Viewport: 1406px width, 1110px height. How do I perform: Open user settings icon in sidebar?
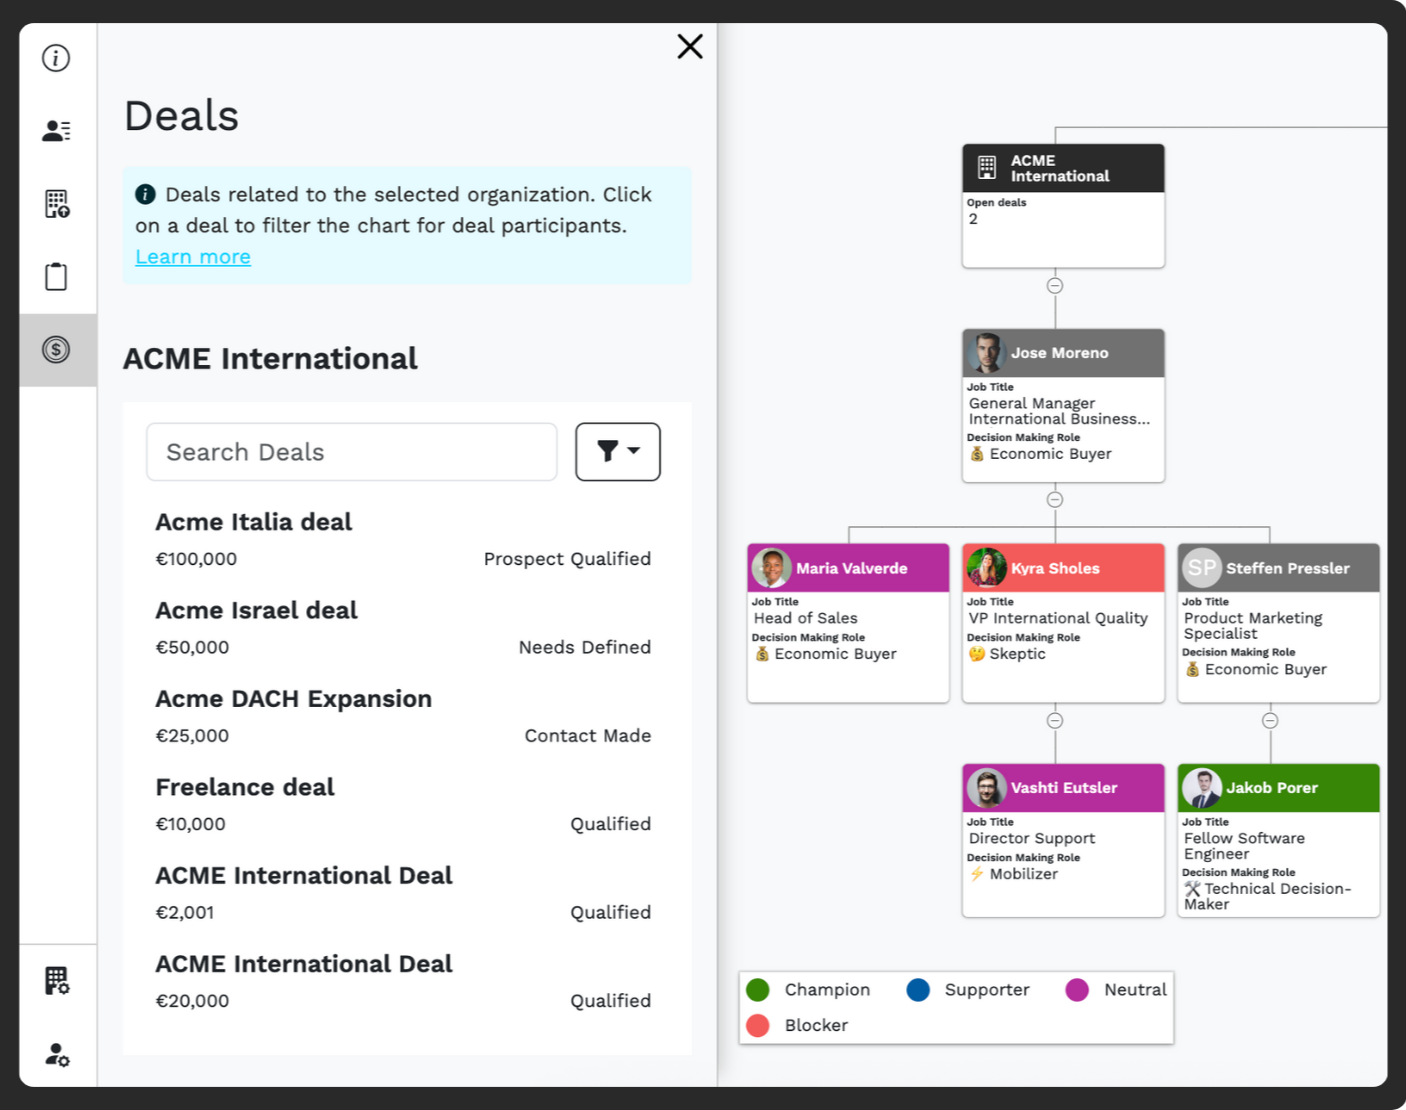[x=57, y=1054]
